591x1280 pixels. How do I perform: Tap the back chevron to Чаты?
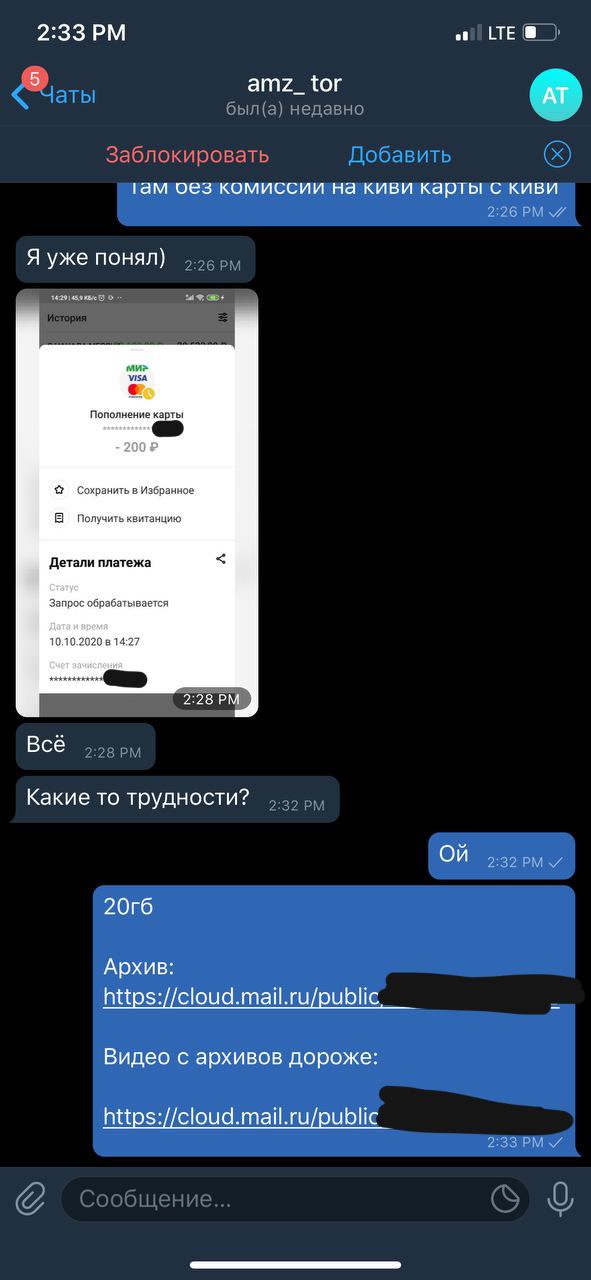(x=19, y=96)
